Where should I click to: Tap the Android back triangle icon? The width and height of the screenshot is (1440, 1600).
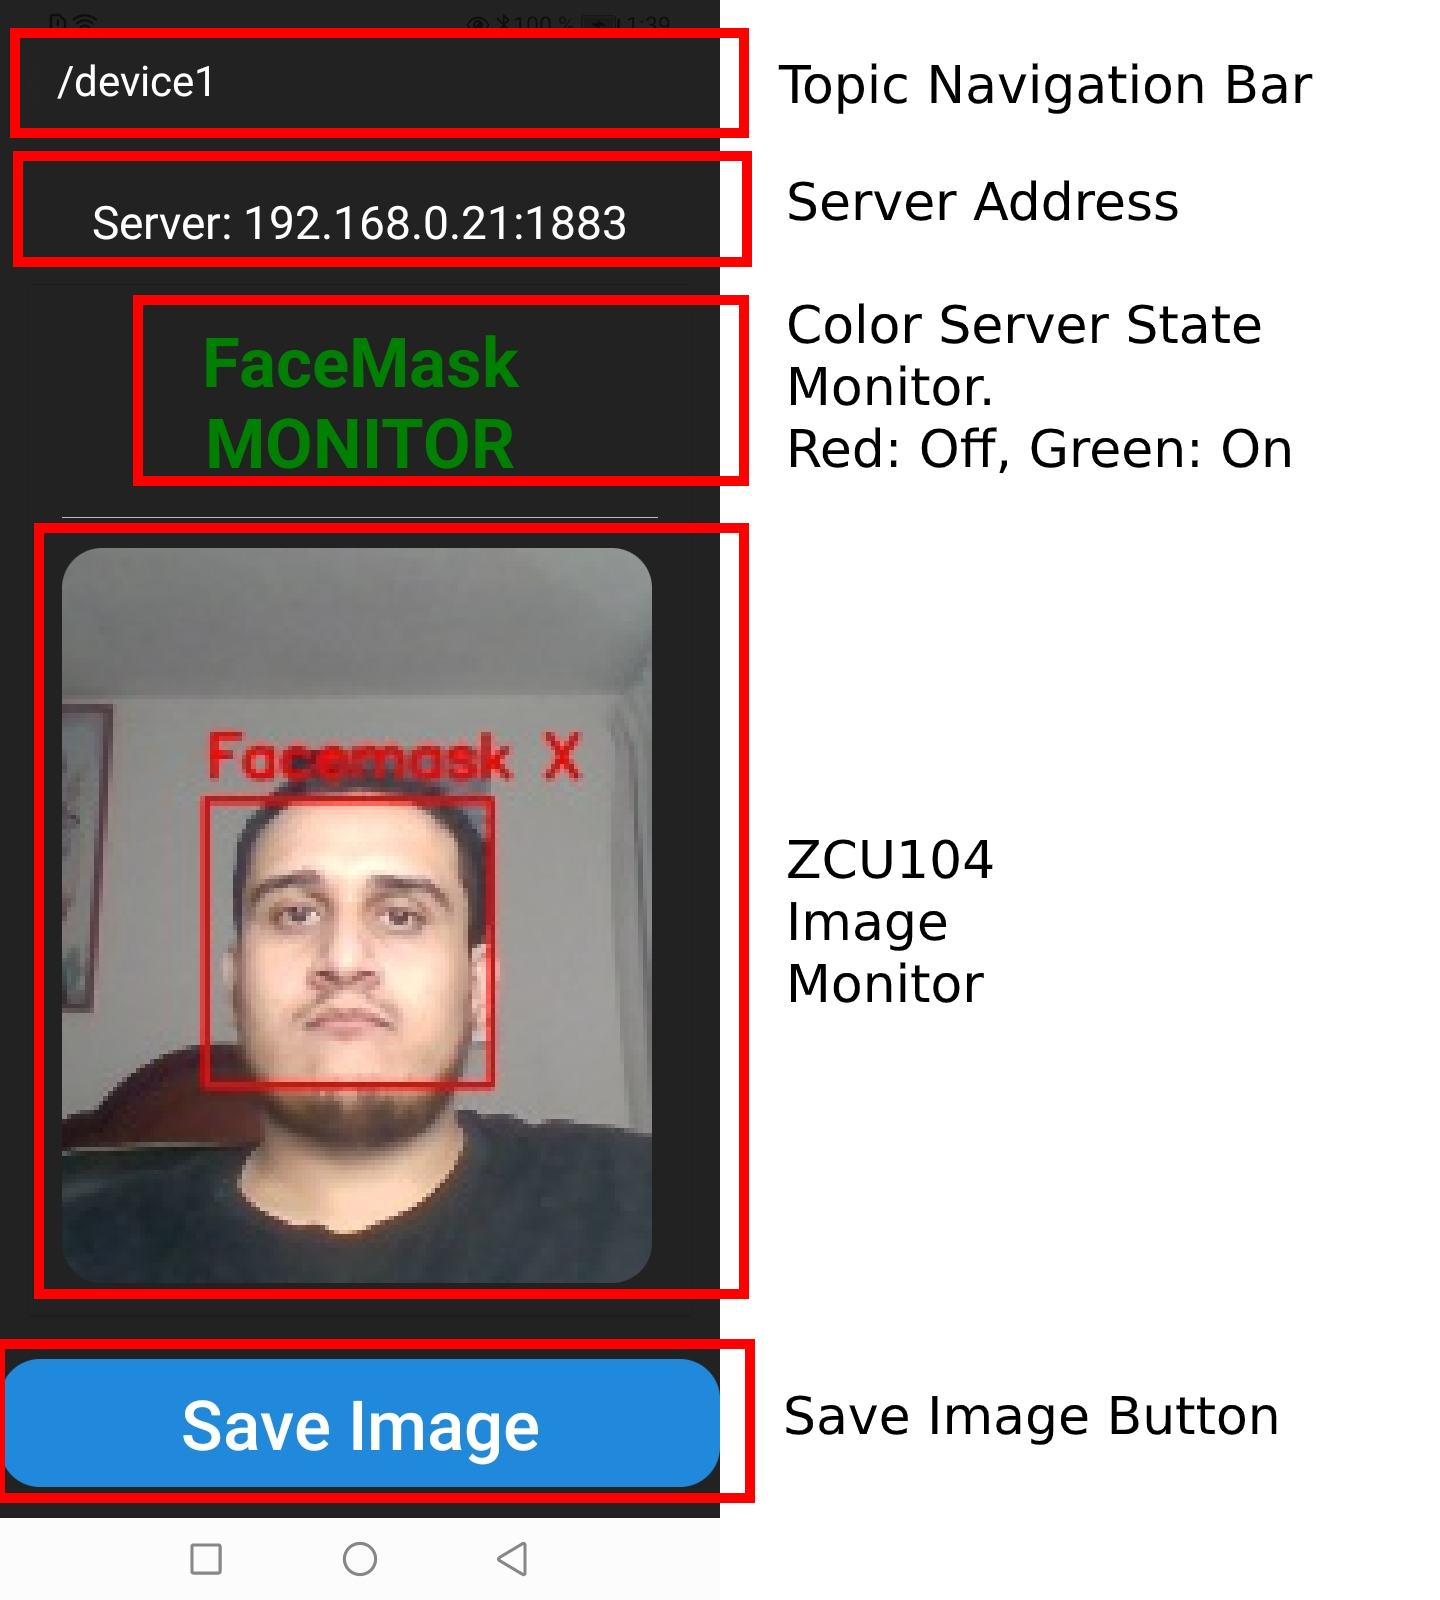512,1558
